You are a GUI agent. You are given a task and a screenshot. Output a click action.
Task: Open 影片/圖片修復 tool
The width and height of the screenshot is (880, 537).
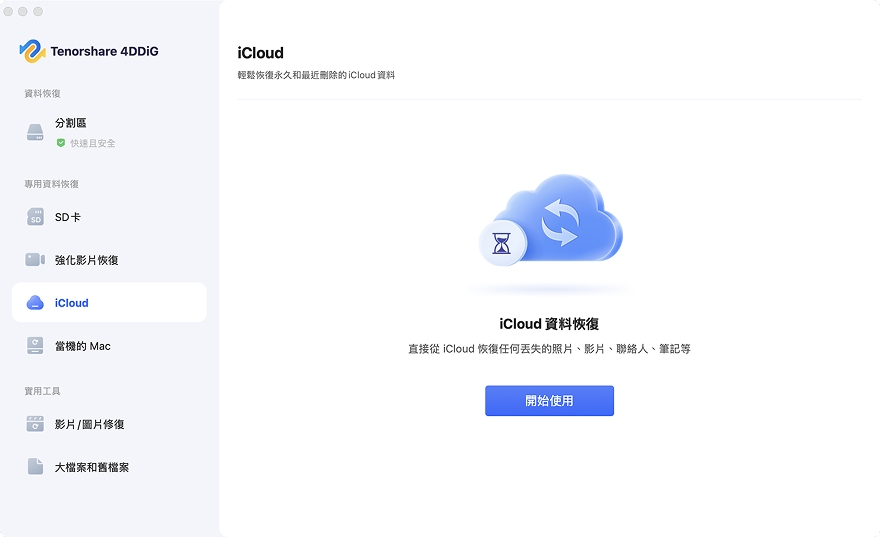[x=109, y=424]
